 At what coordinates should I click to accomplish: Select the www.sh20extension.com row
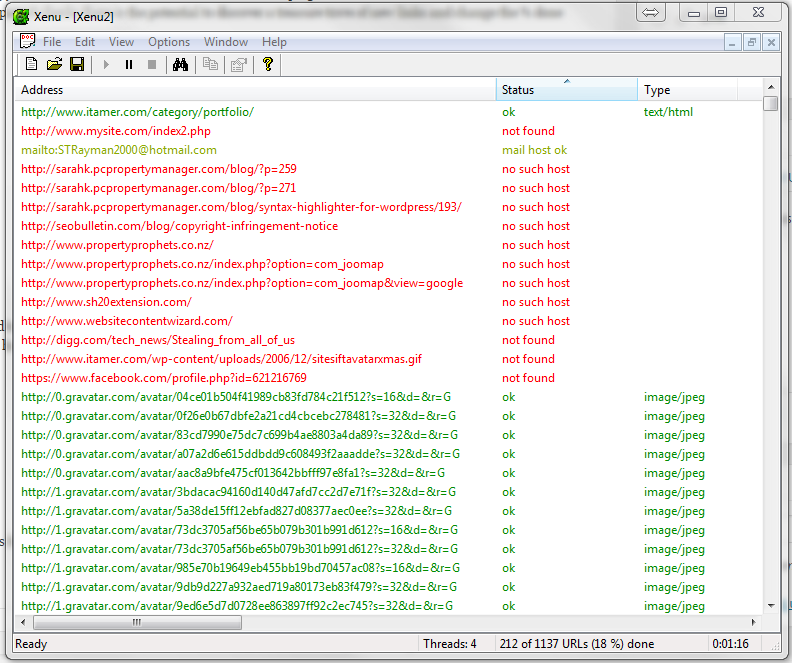[387, 302]
